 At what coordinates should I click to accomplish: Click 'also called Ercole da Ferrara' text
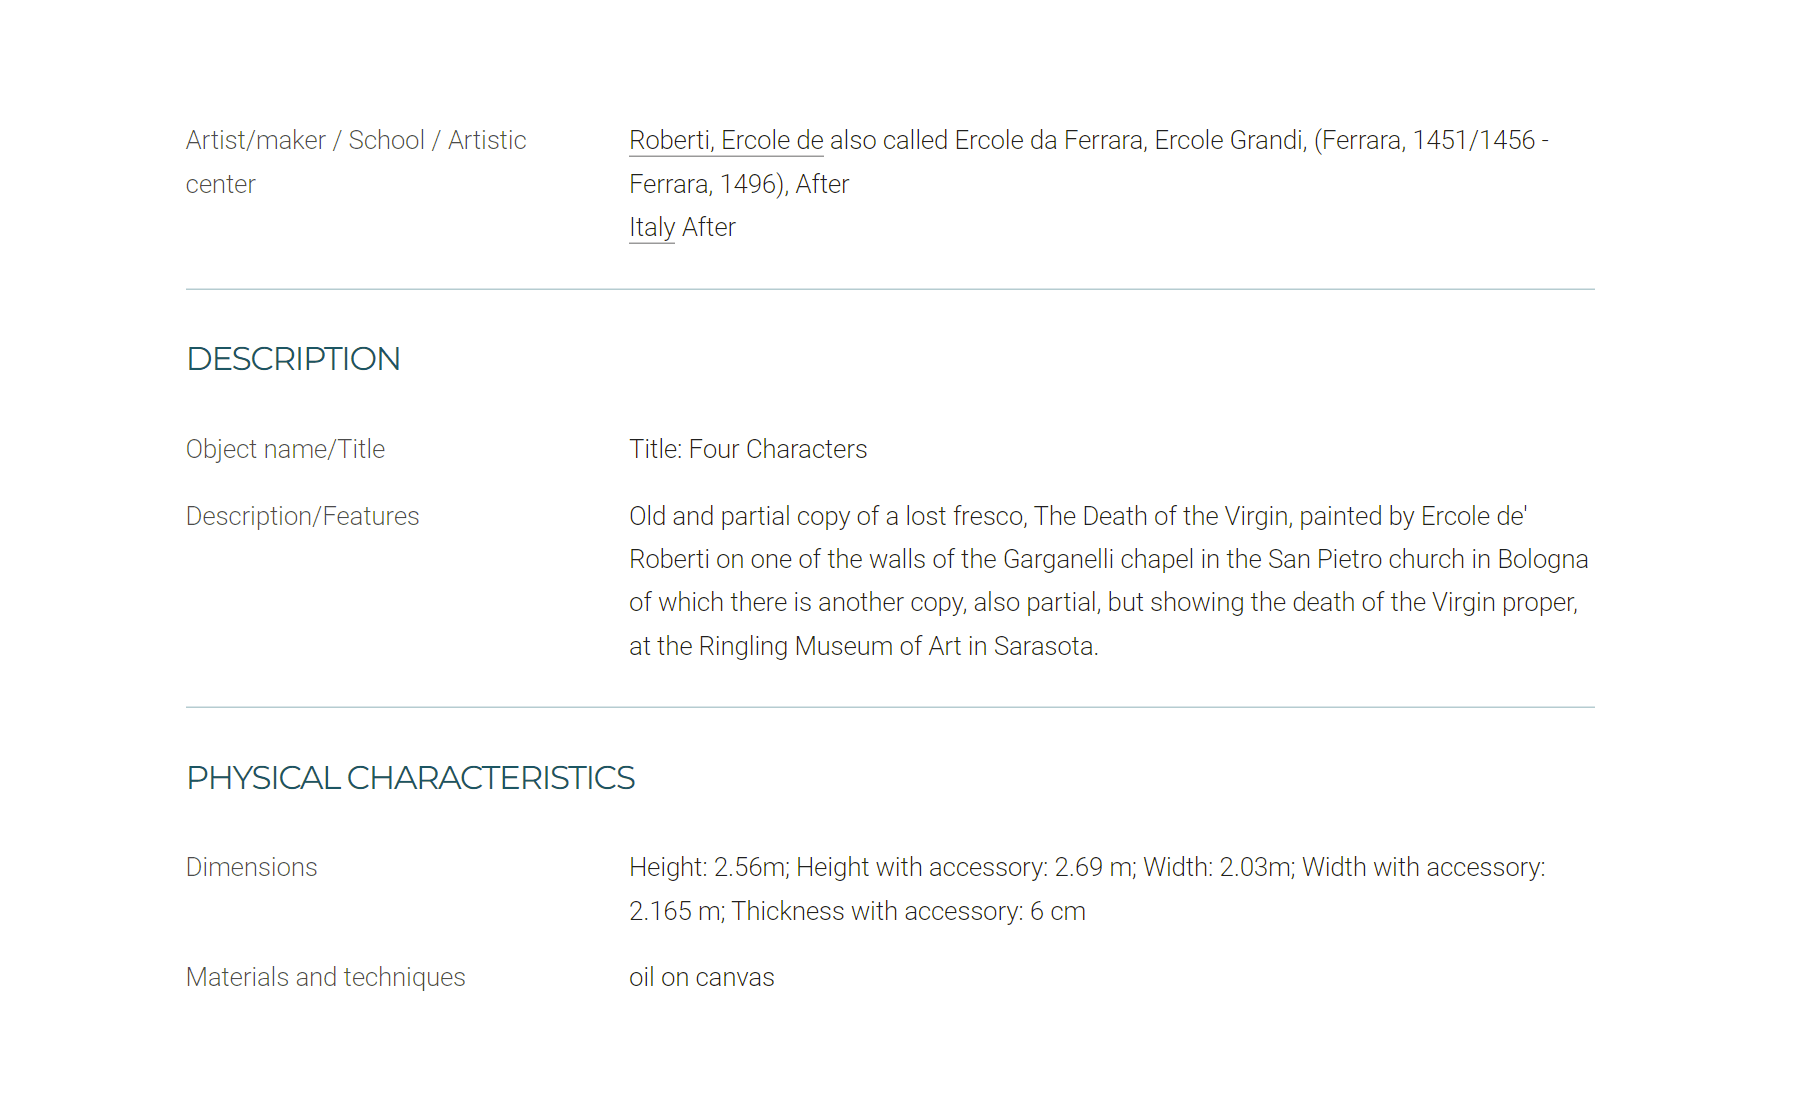click(986, 140)
